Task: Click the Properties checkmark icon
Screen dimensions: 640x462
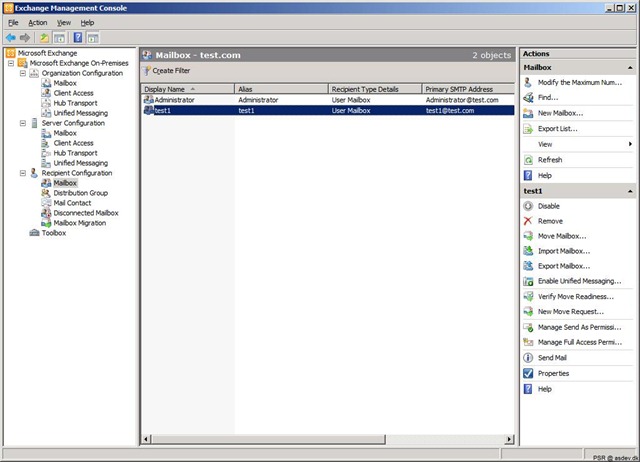Action: [x=528, y=373]
